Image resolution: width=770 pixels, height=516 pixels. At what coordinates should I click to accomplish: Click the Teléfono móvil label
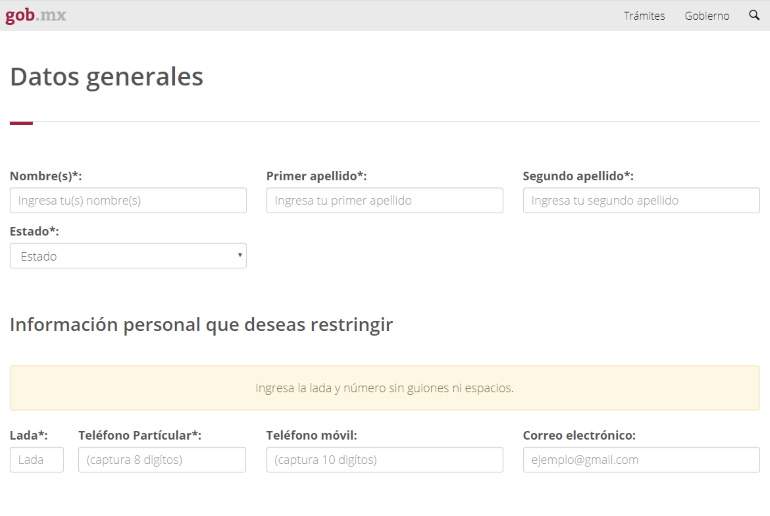coord(312,435)
